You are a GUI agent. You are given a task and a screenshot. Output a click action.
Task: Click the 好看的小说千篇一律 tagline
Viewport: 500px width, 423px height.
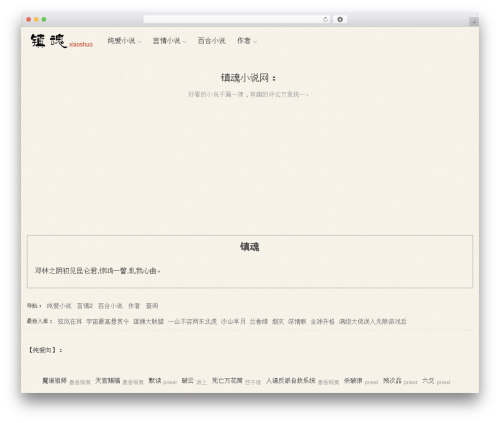point(248,95)
